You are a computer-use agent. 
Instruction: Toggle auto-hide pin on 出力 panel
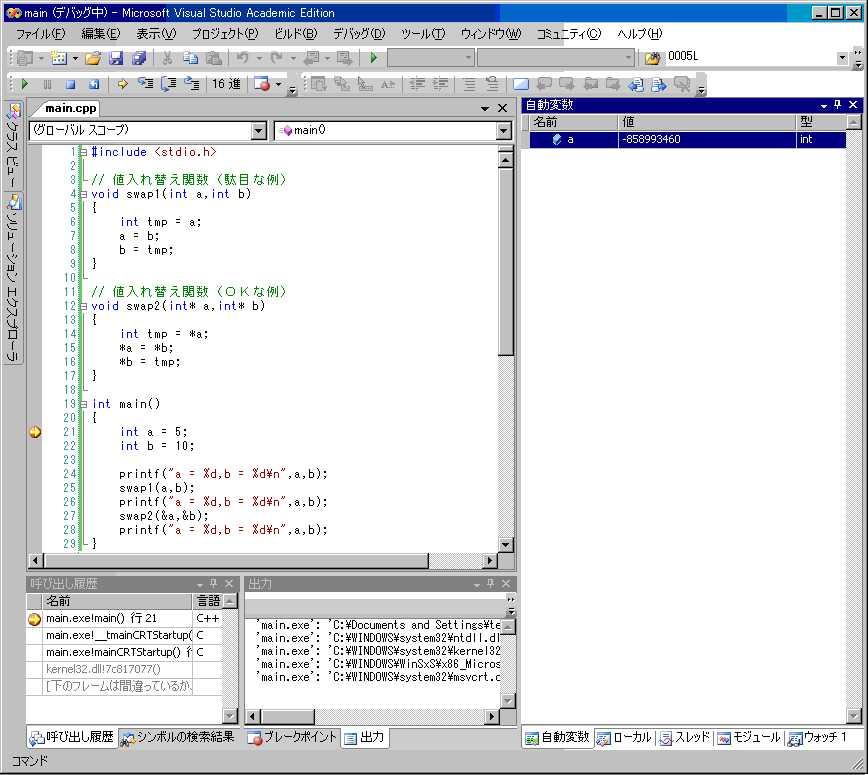(490, 583)
